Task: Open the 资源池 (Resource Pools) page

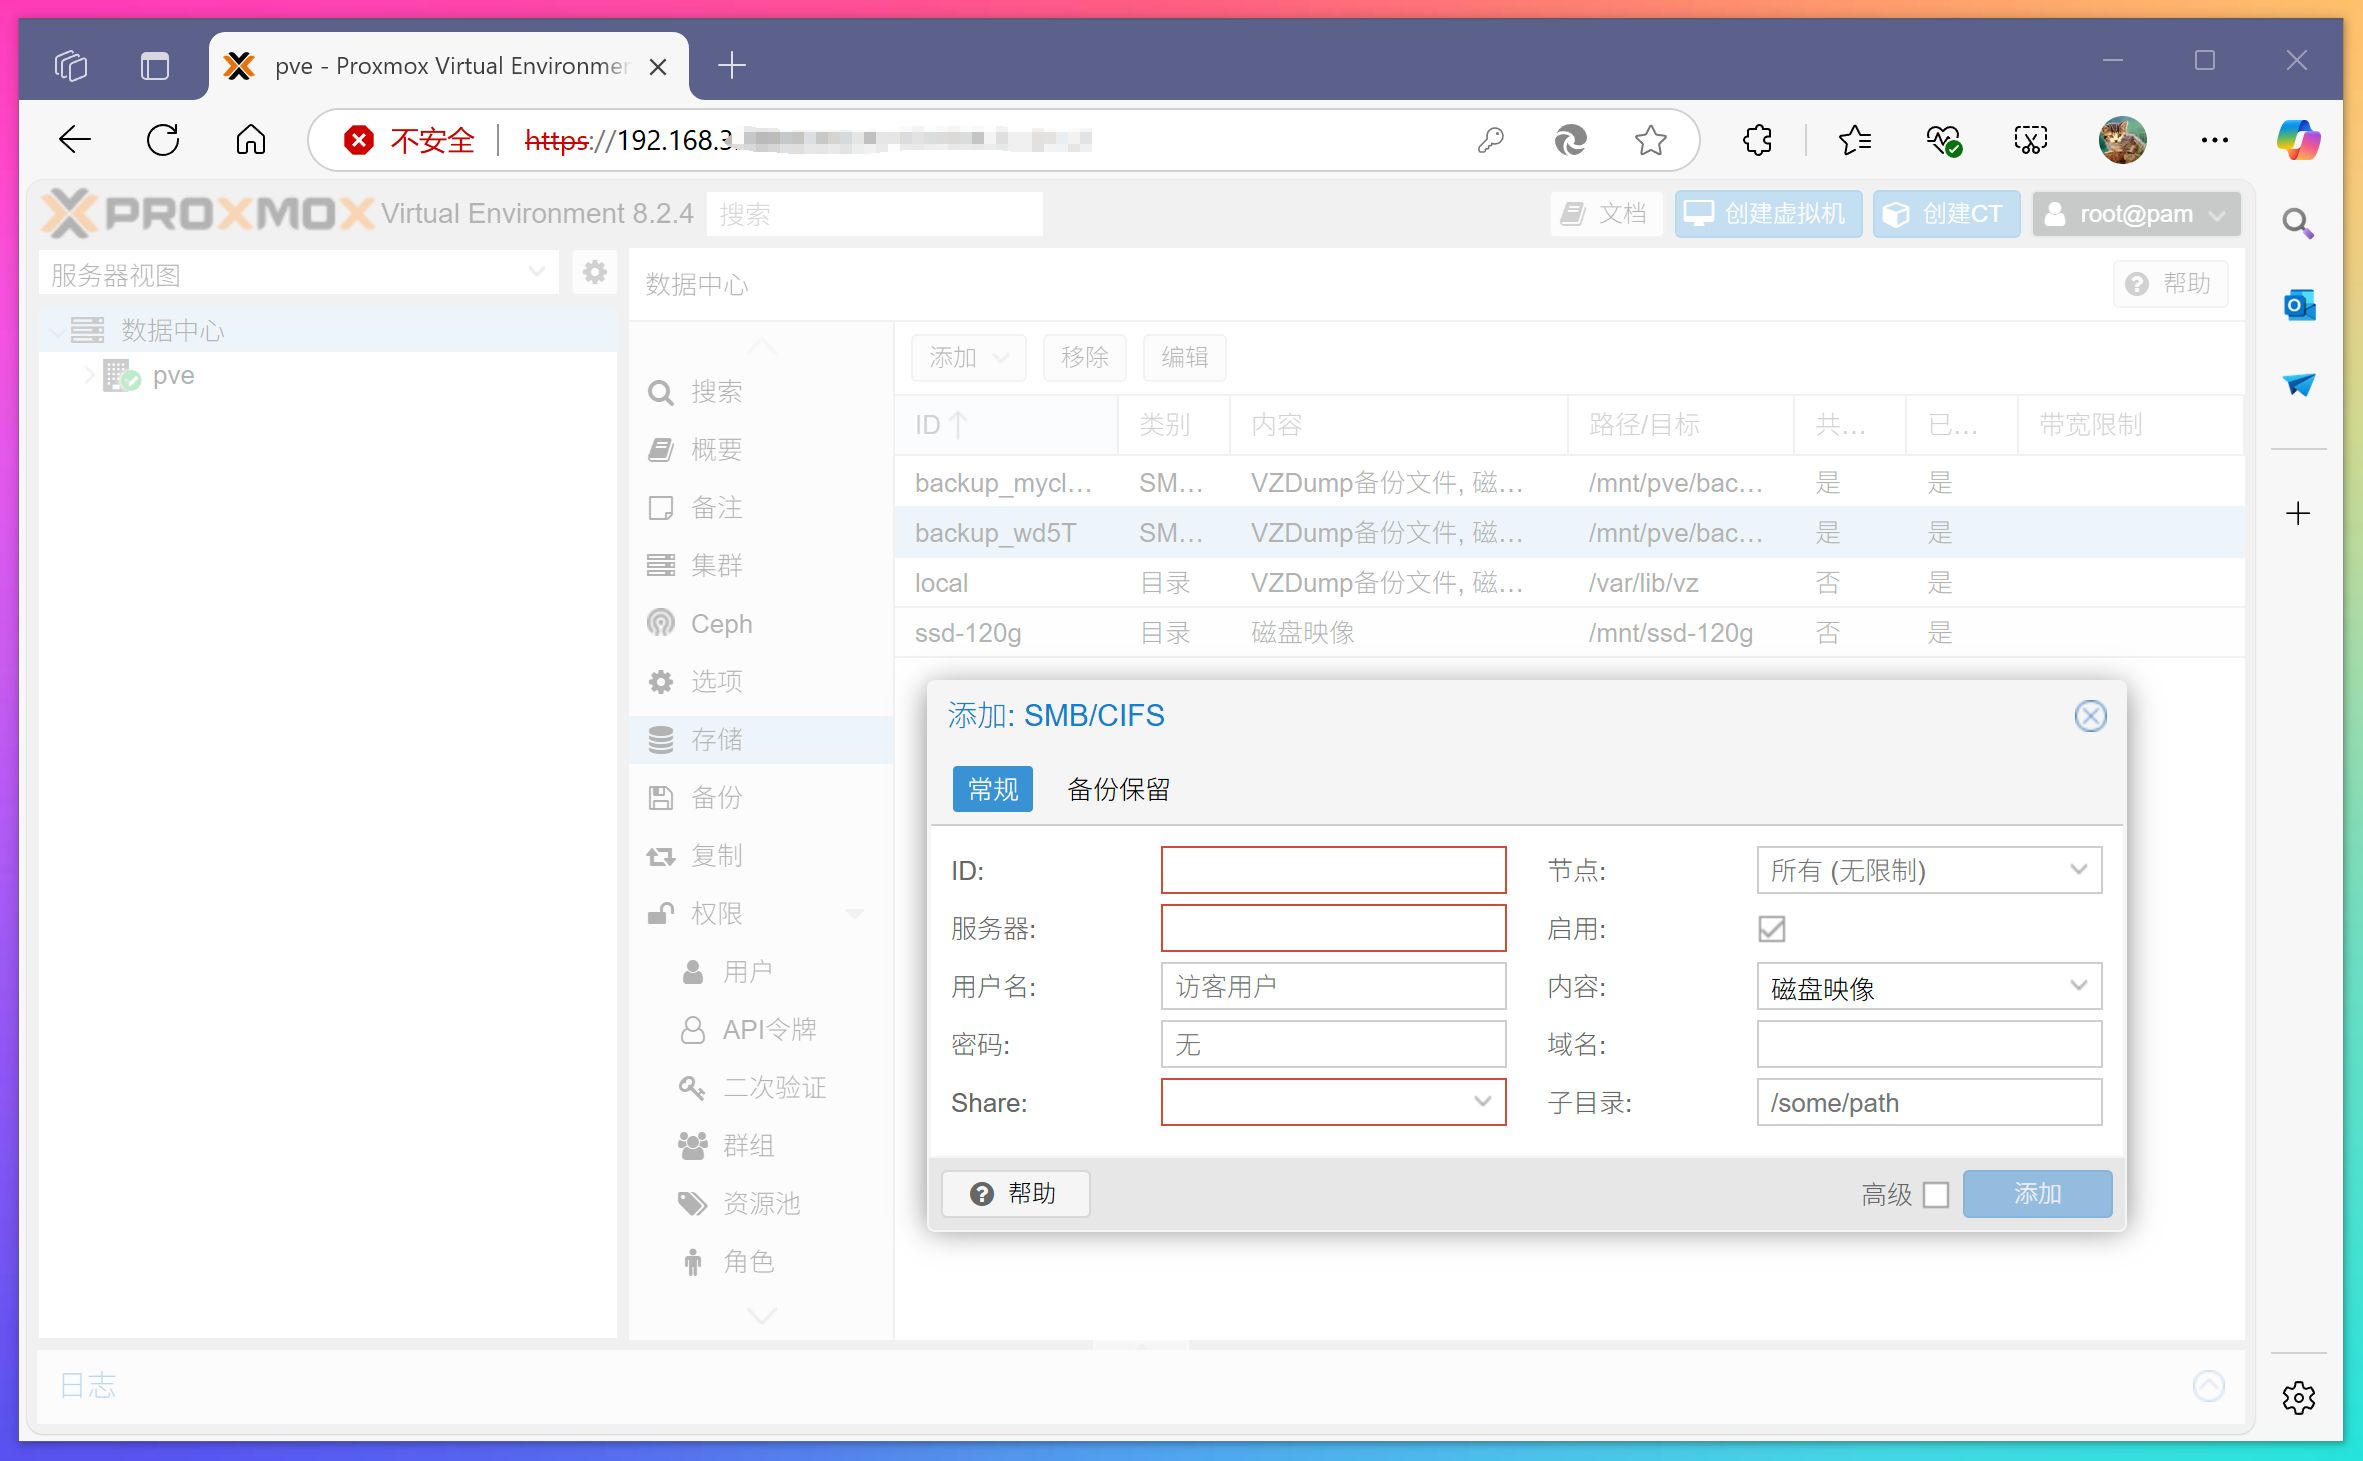Action: pos(761,1203)
